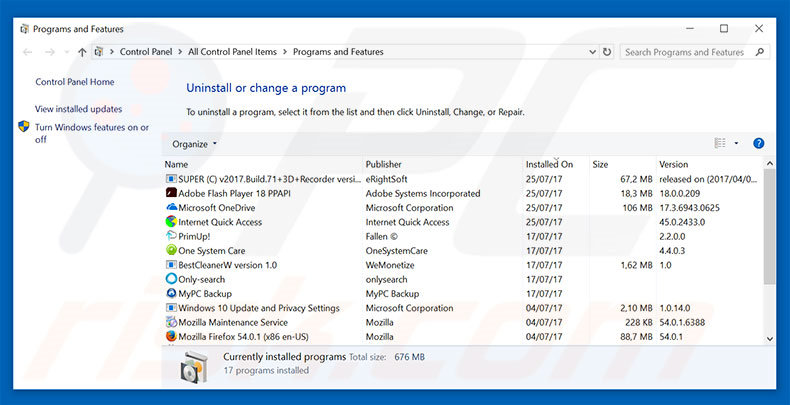Select the Internet Quick Access entry
790x405 pixels.
click(x=464, y=222)
